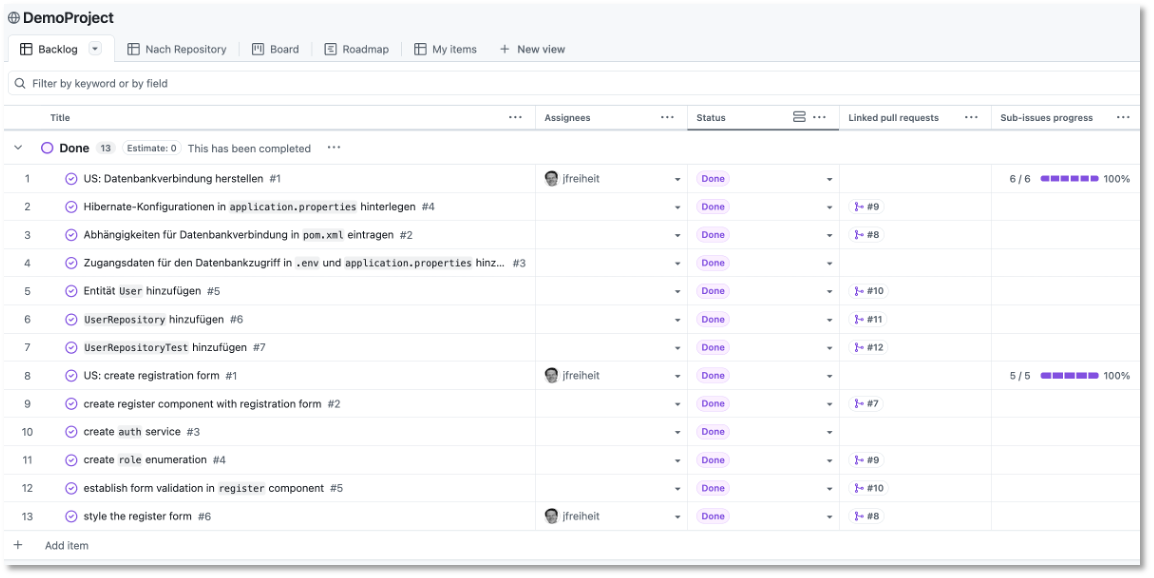
Task: Open assignee dropdown for style the register form
Action: [x=677, y=517]
